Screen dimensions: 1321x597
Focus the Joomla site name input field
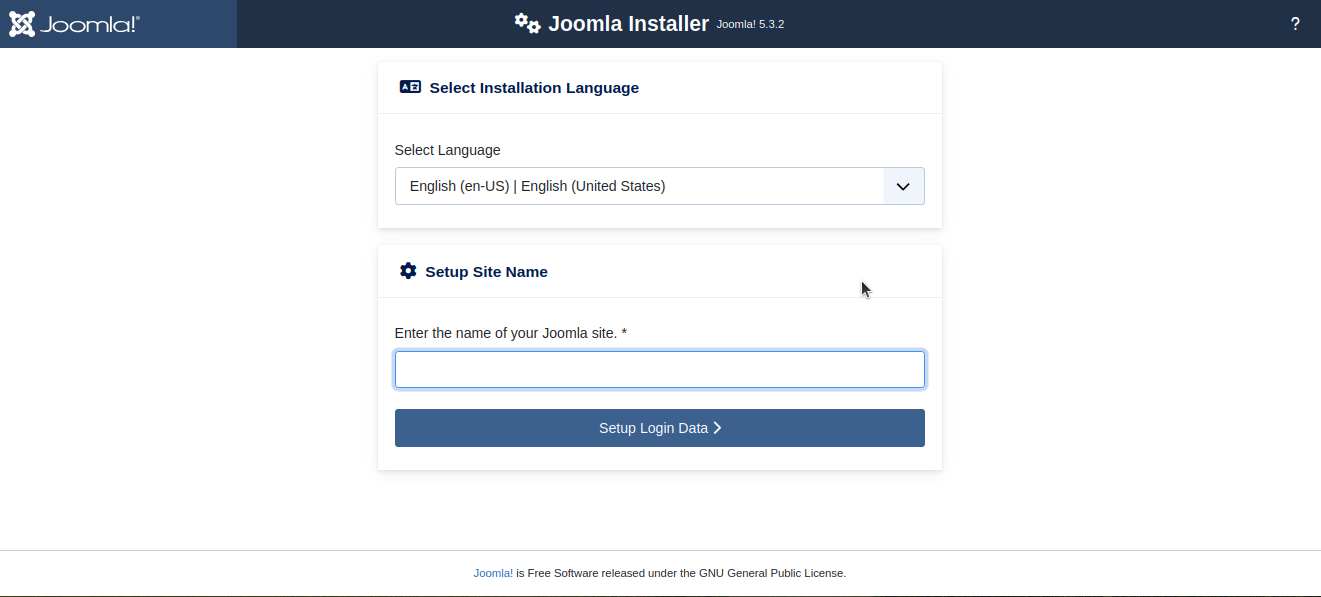[x=660, y=369]
